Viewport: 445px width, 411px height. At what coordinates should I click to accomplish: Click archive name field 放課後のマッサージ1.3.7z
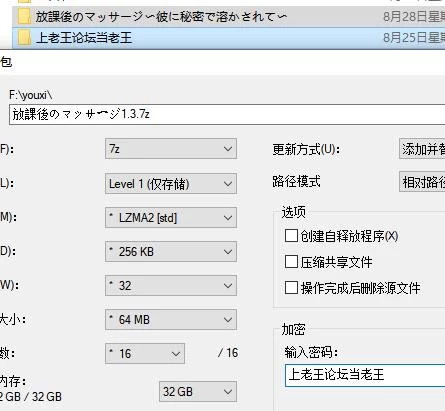click(x=227, y=114)
